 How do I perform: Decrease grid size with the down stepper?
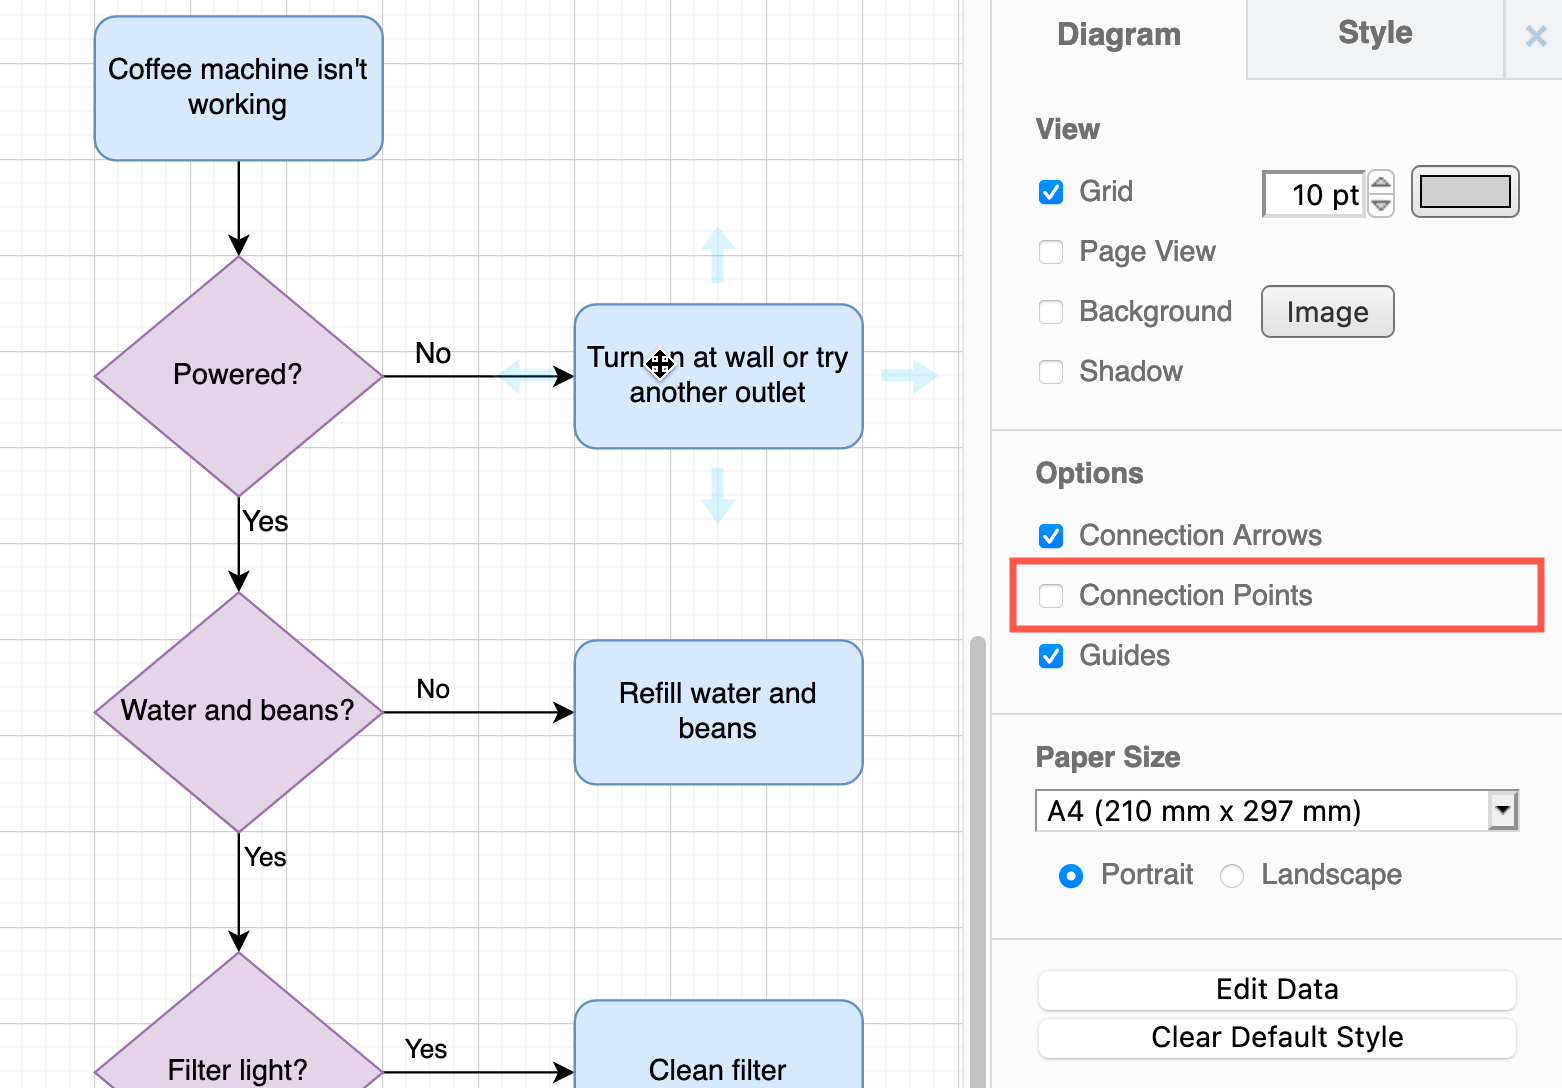[1381, 203]
